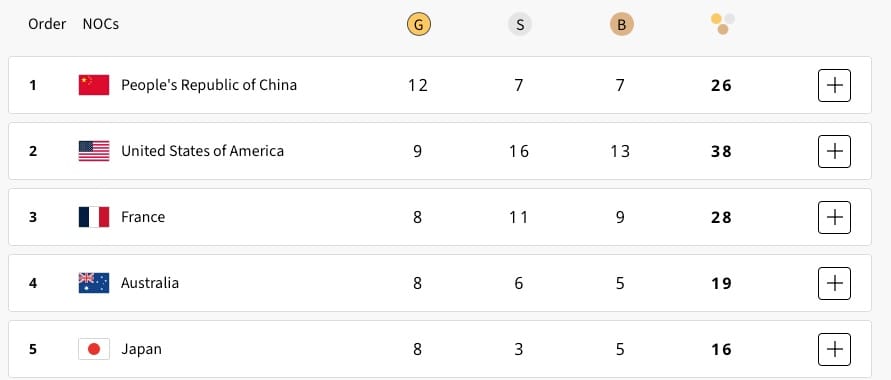Click the United States flag icon
Viewport: 891px width, 380px height.
[94, 151]
